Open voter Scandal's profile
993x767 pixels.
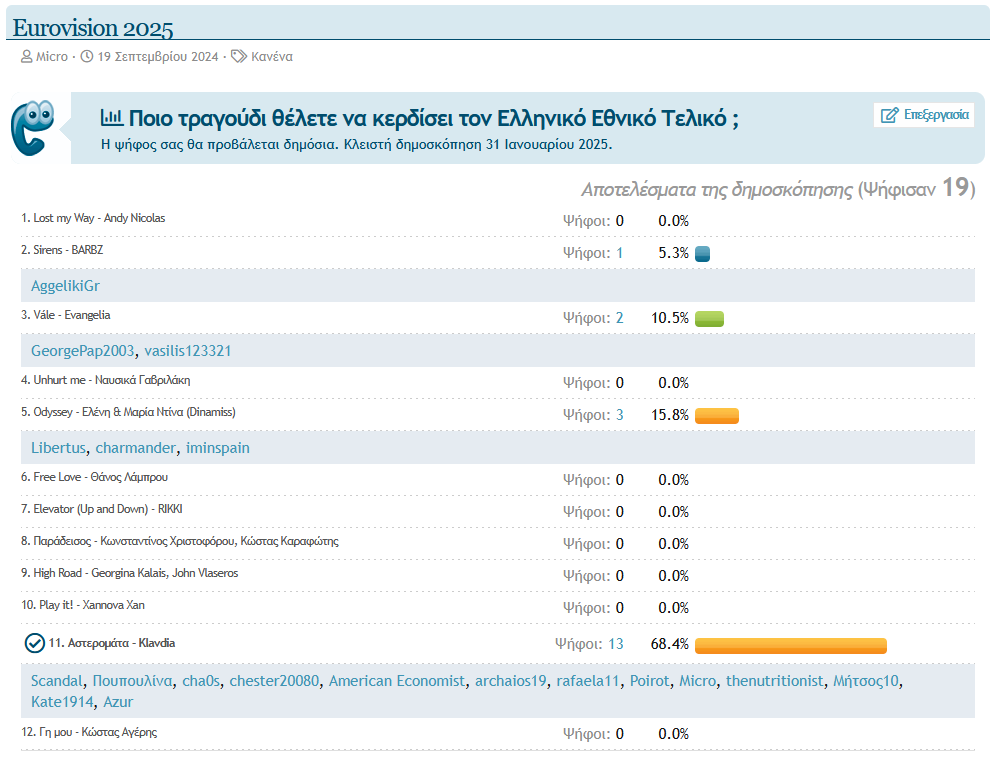coord(56,681)
